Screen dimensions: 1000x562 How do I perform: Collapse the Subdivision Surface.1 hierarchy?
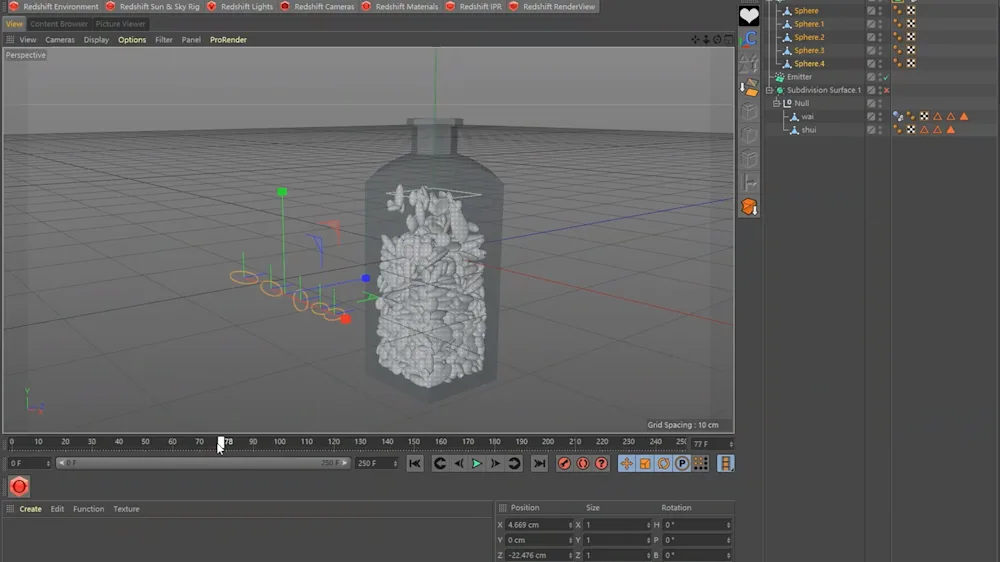[x=769, y=90]
